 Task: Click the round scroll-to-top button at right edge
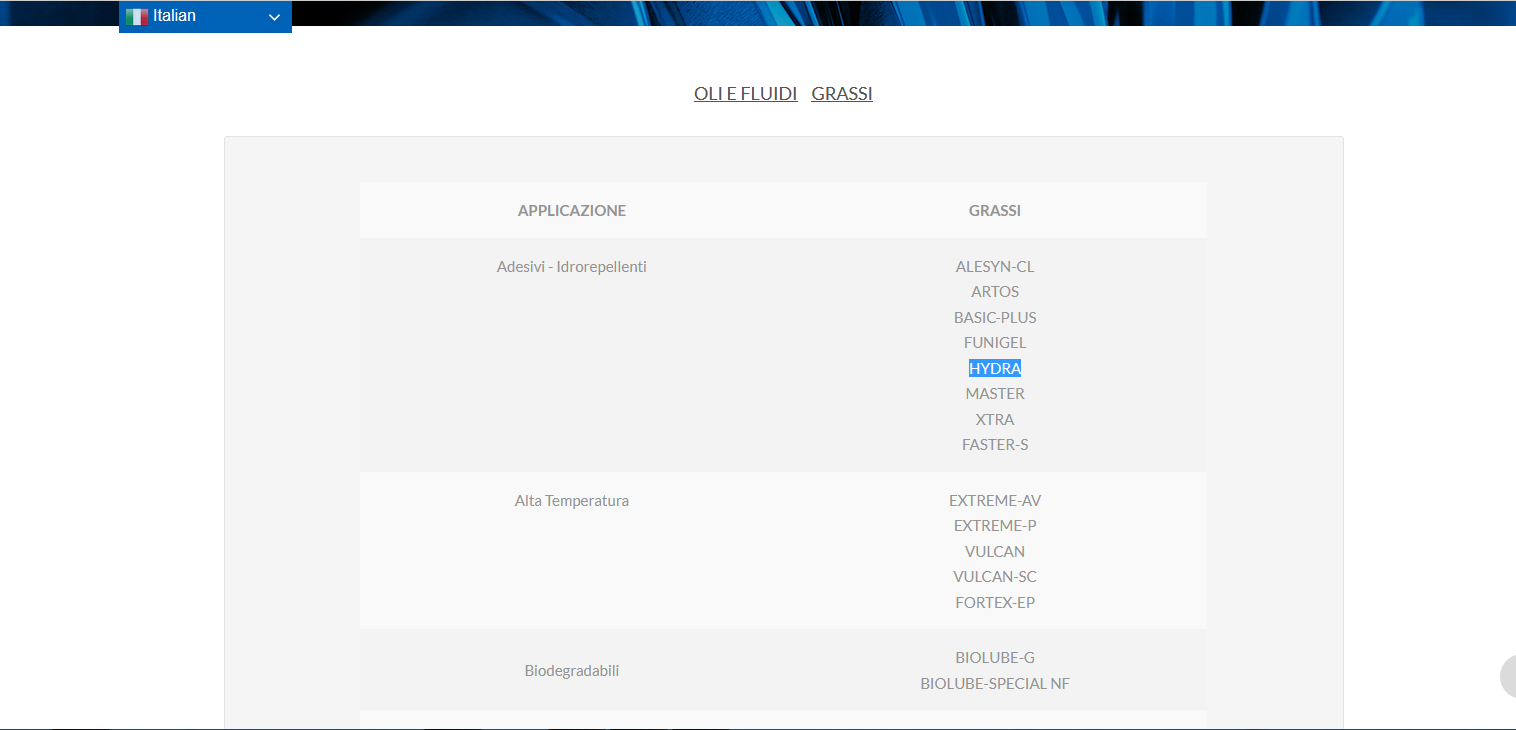coord(1508,677)
